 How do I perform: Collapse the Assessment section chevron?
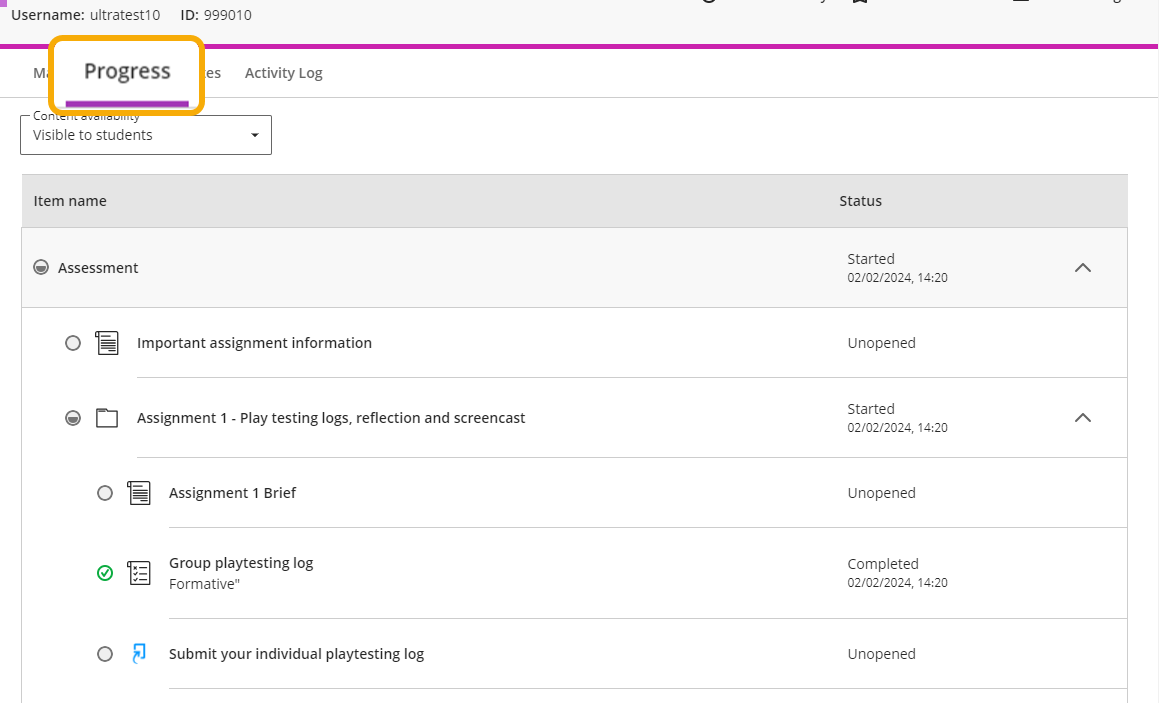pyautogui.click(x=1082, y=268)
